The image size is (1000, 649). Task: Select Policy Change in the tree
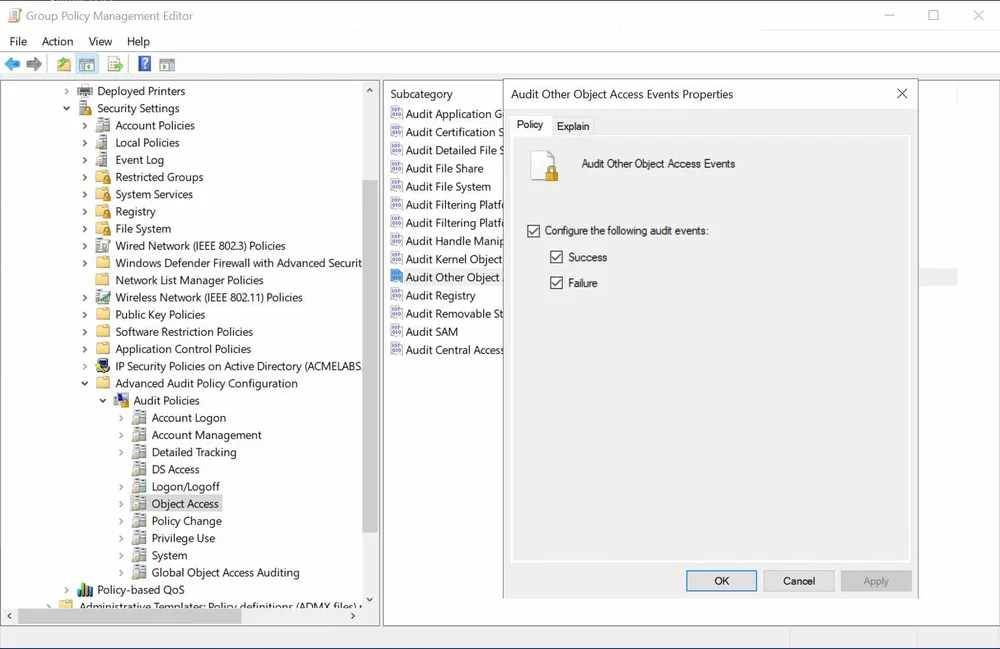(187, 521)
